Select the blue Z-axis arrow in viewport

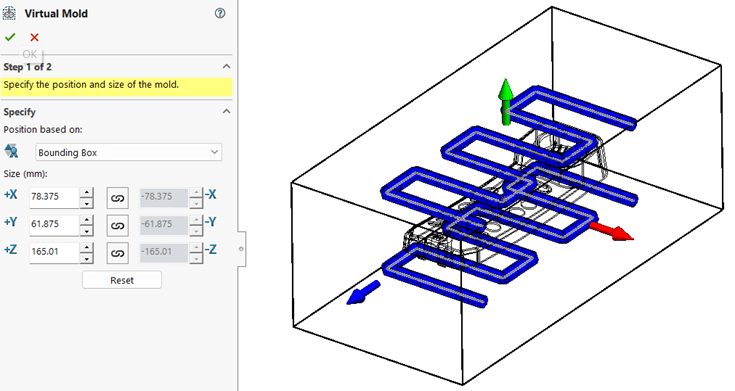tap(363, 293)
